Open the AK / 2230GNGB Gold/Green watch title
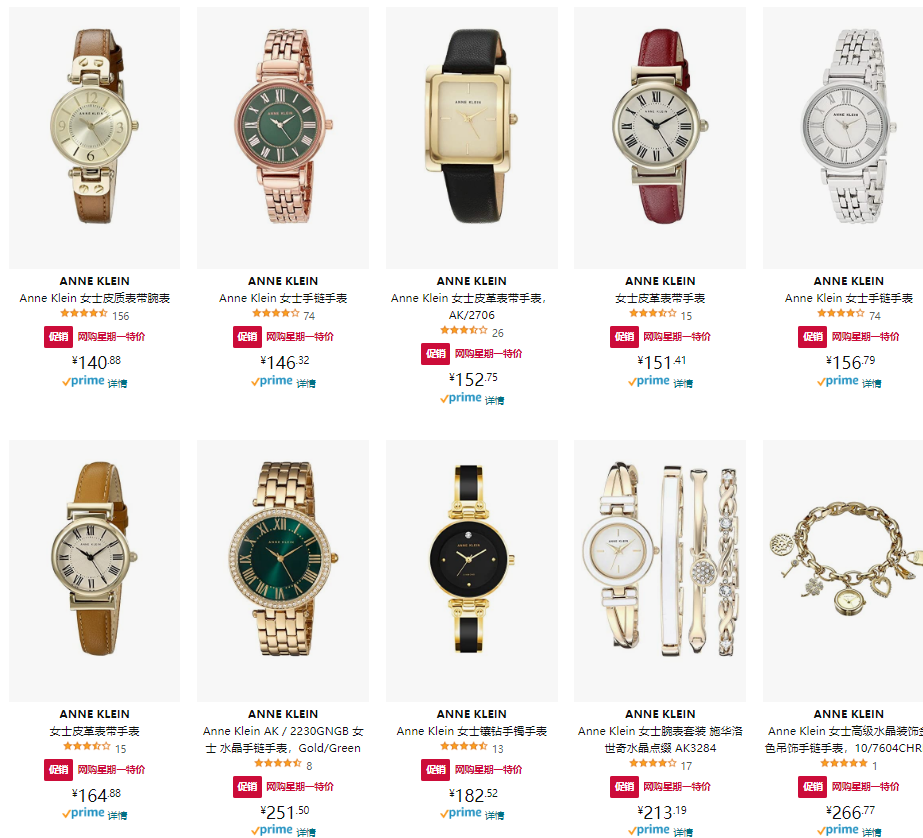923x838 pixels. 283,739
